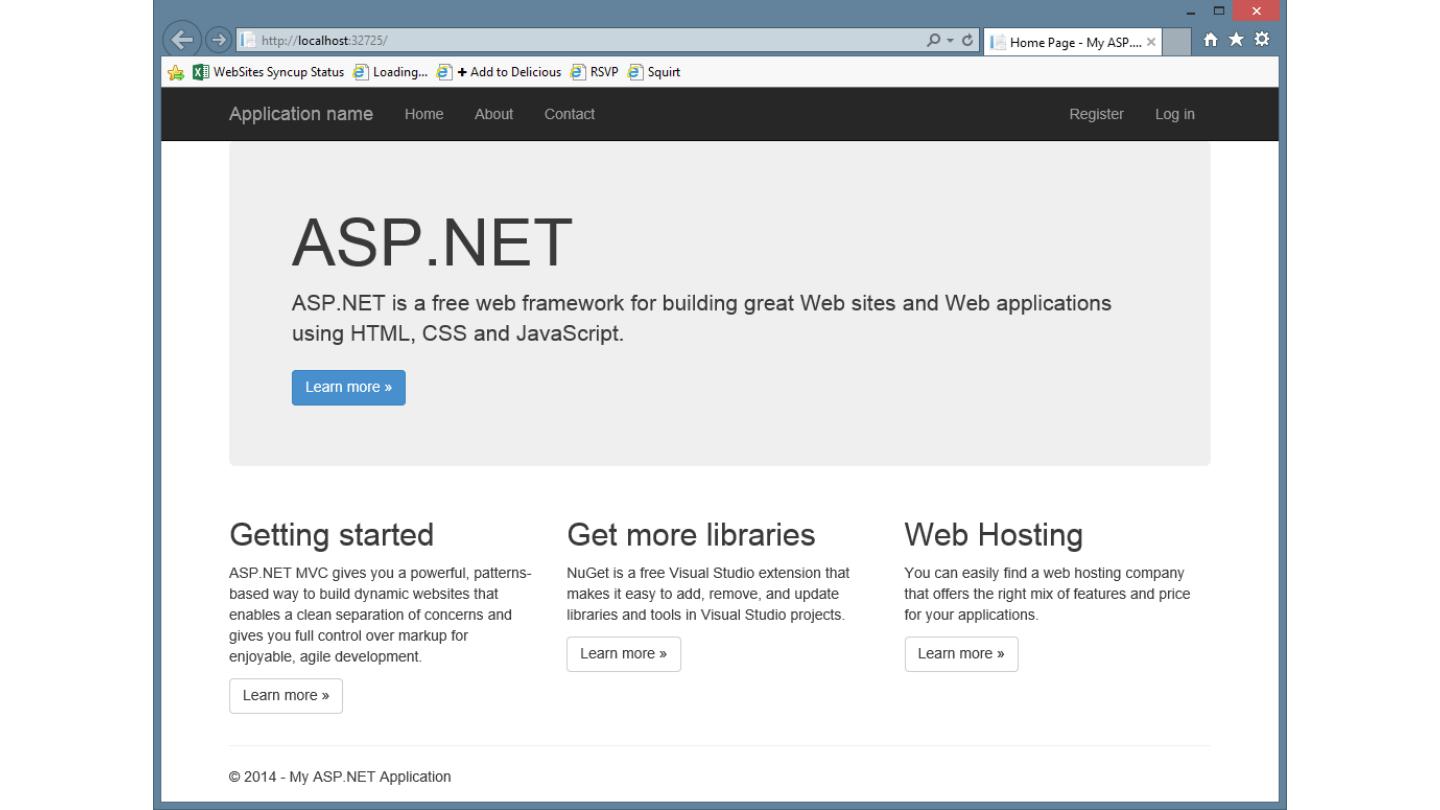1440x810 pixels.
Task: Expand the address bar search dropdown arrow
Action: [x=950, y=41]
